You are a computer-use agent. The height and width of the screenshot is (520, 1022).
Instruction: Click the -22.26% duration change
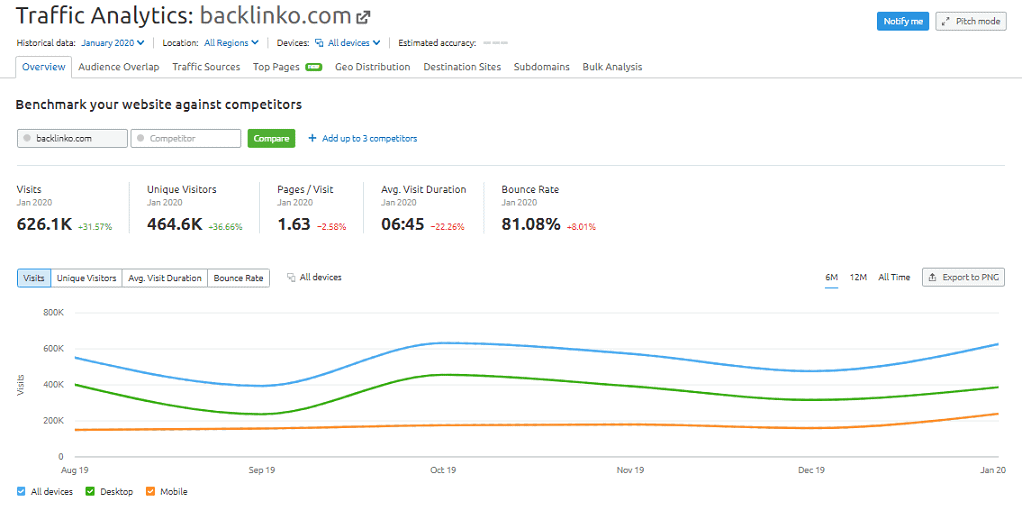tap(446, 227)
